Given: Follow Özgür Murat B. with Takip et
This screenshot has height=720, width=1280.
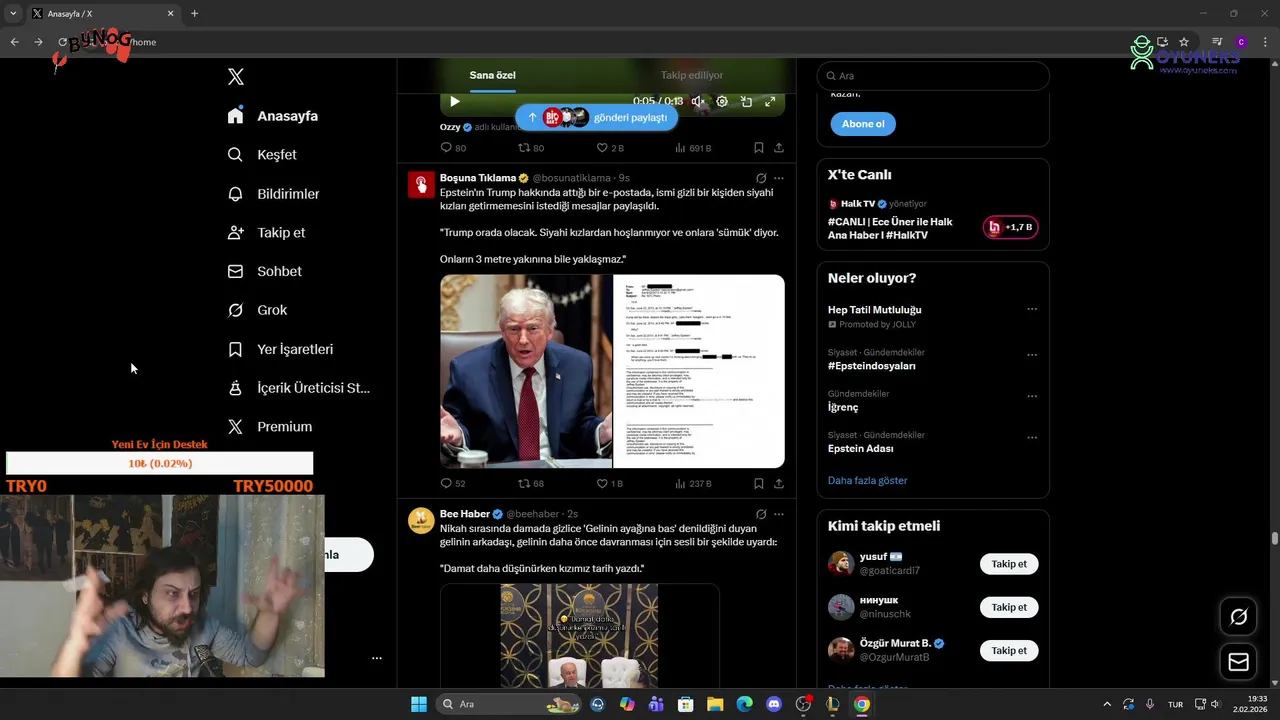Looking at the screenshot, I should point(1009,651).
